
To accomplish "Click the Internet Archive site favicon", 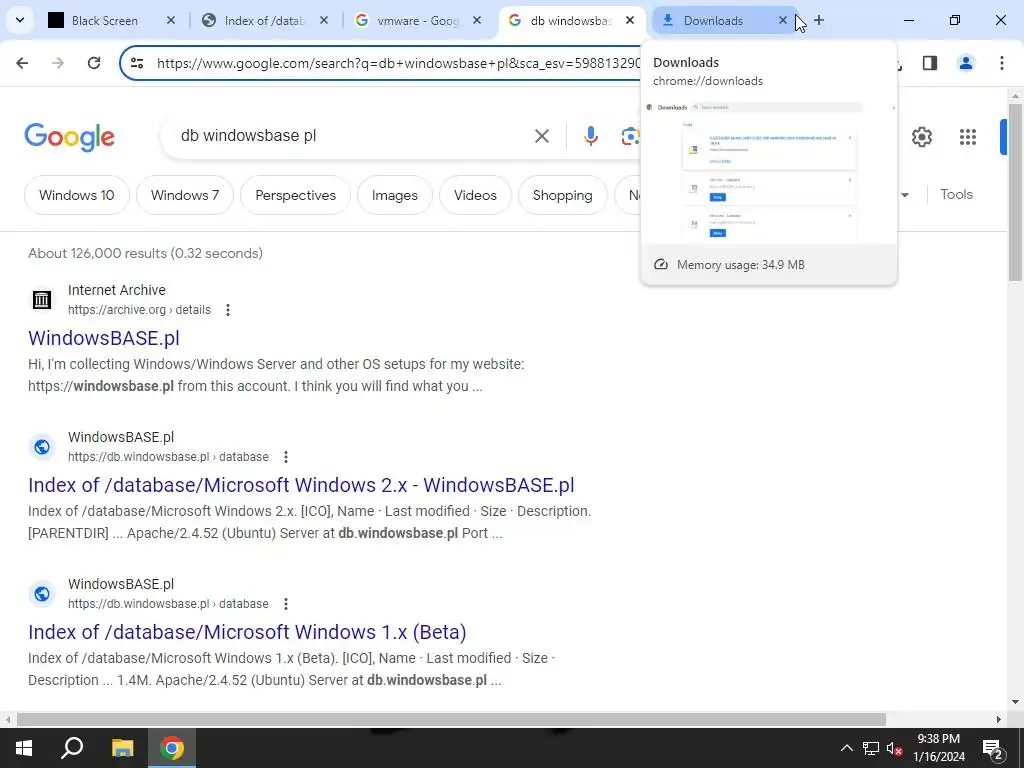I will [42, 300].
